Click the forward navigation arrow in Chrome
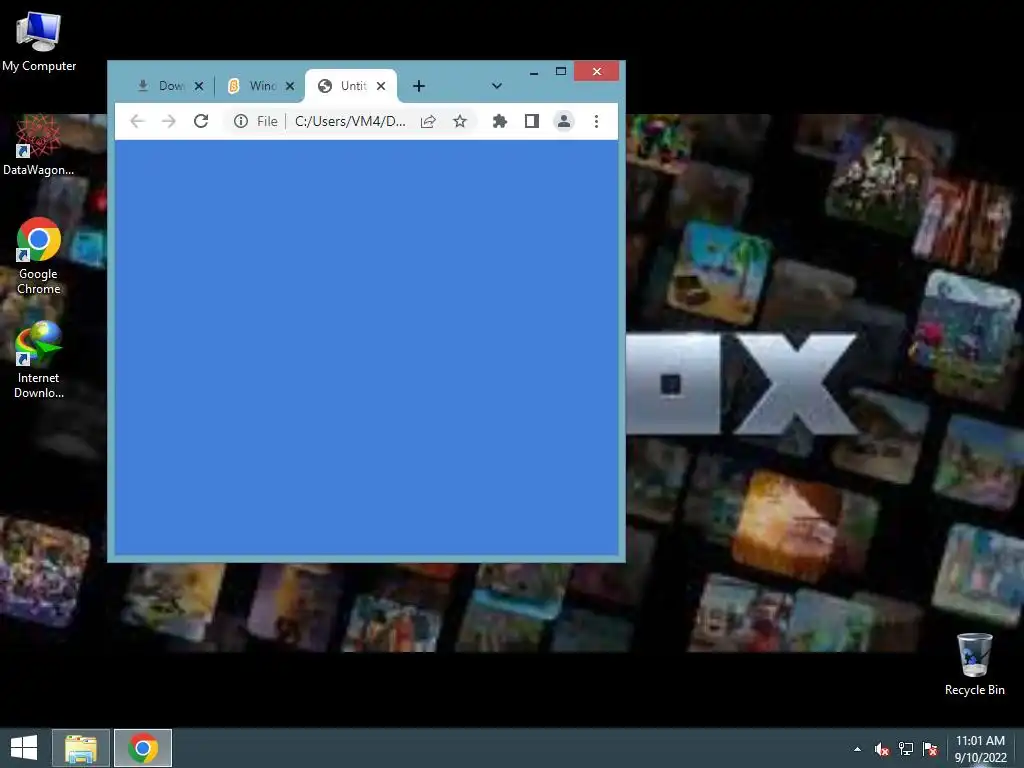Viewport: 1024px width, 768px height. (169, 121)
